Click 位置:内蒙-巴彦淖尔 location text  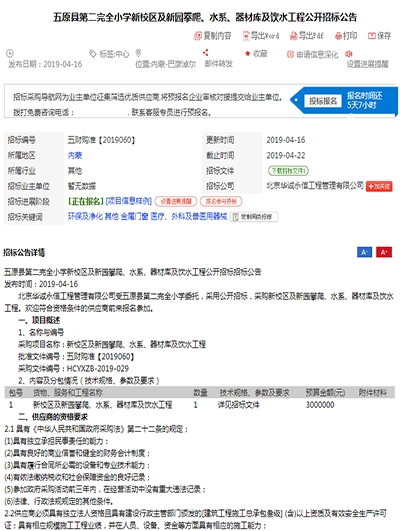[x=166, y=64]
